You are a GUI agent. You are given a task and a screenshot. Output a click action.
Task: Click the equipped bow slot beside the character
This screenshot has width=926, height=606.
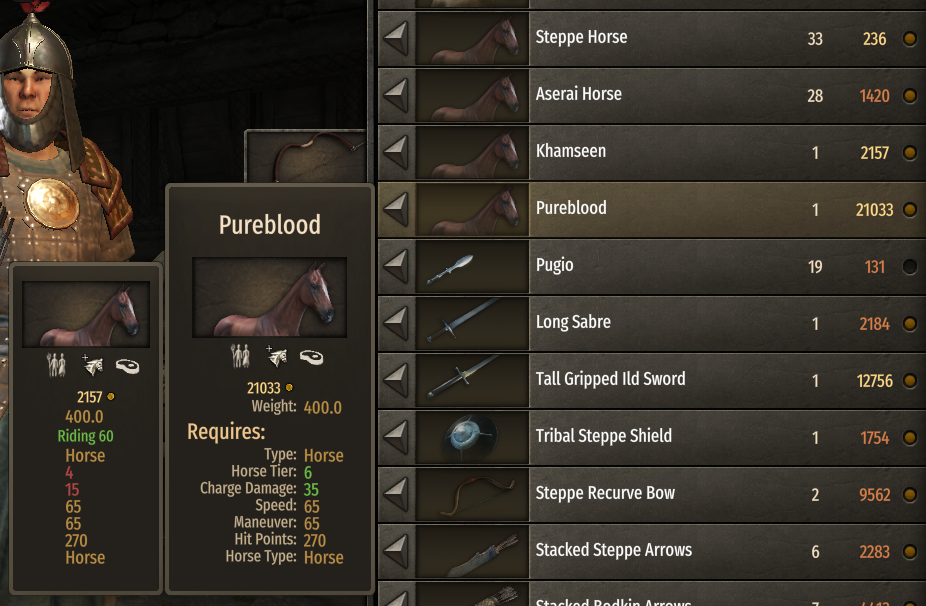click(x=305, y=157)
